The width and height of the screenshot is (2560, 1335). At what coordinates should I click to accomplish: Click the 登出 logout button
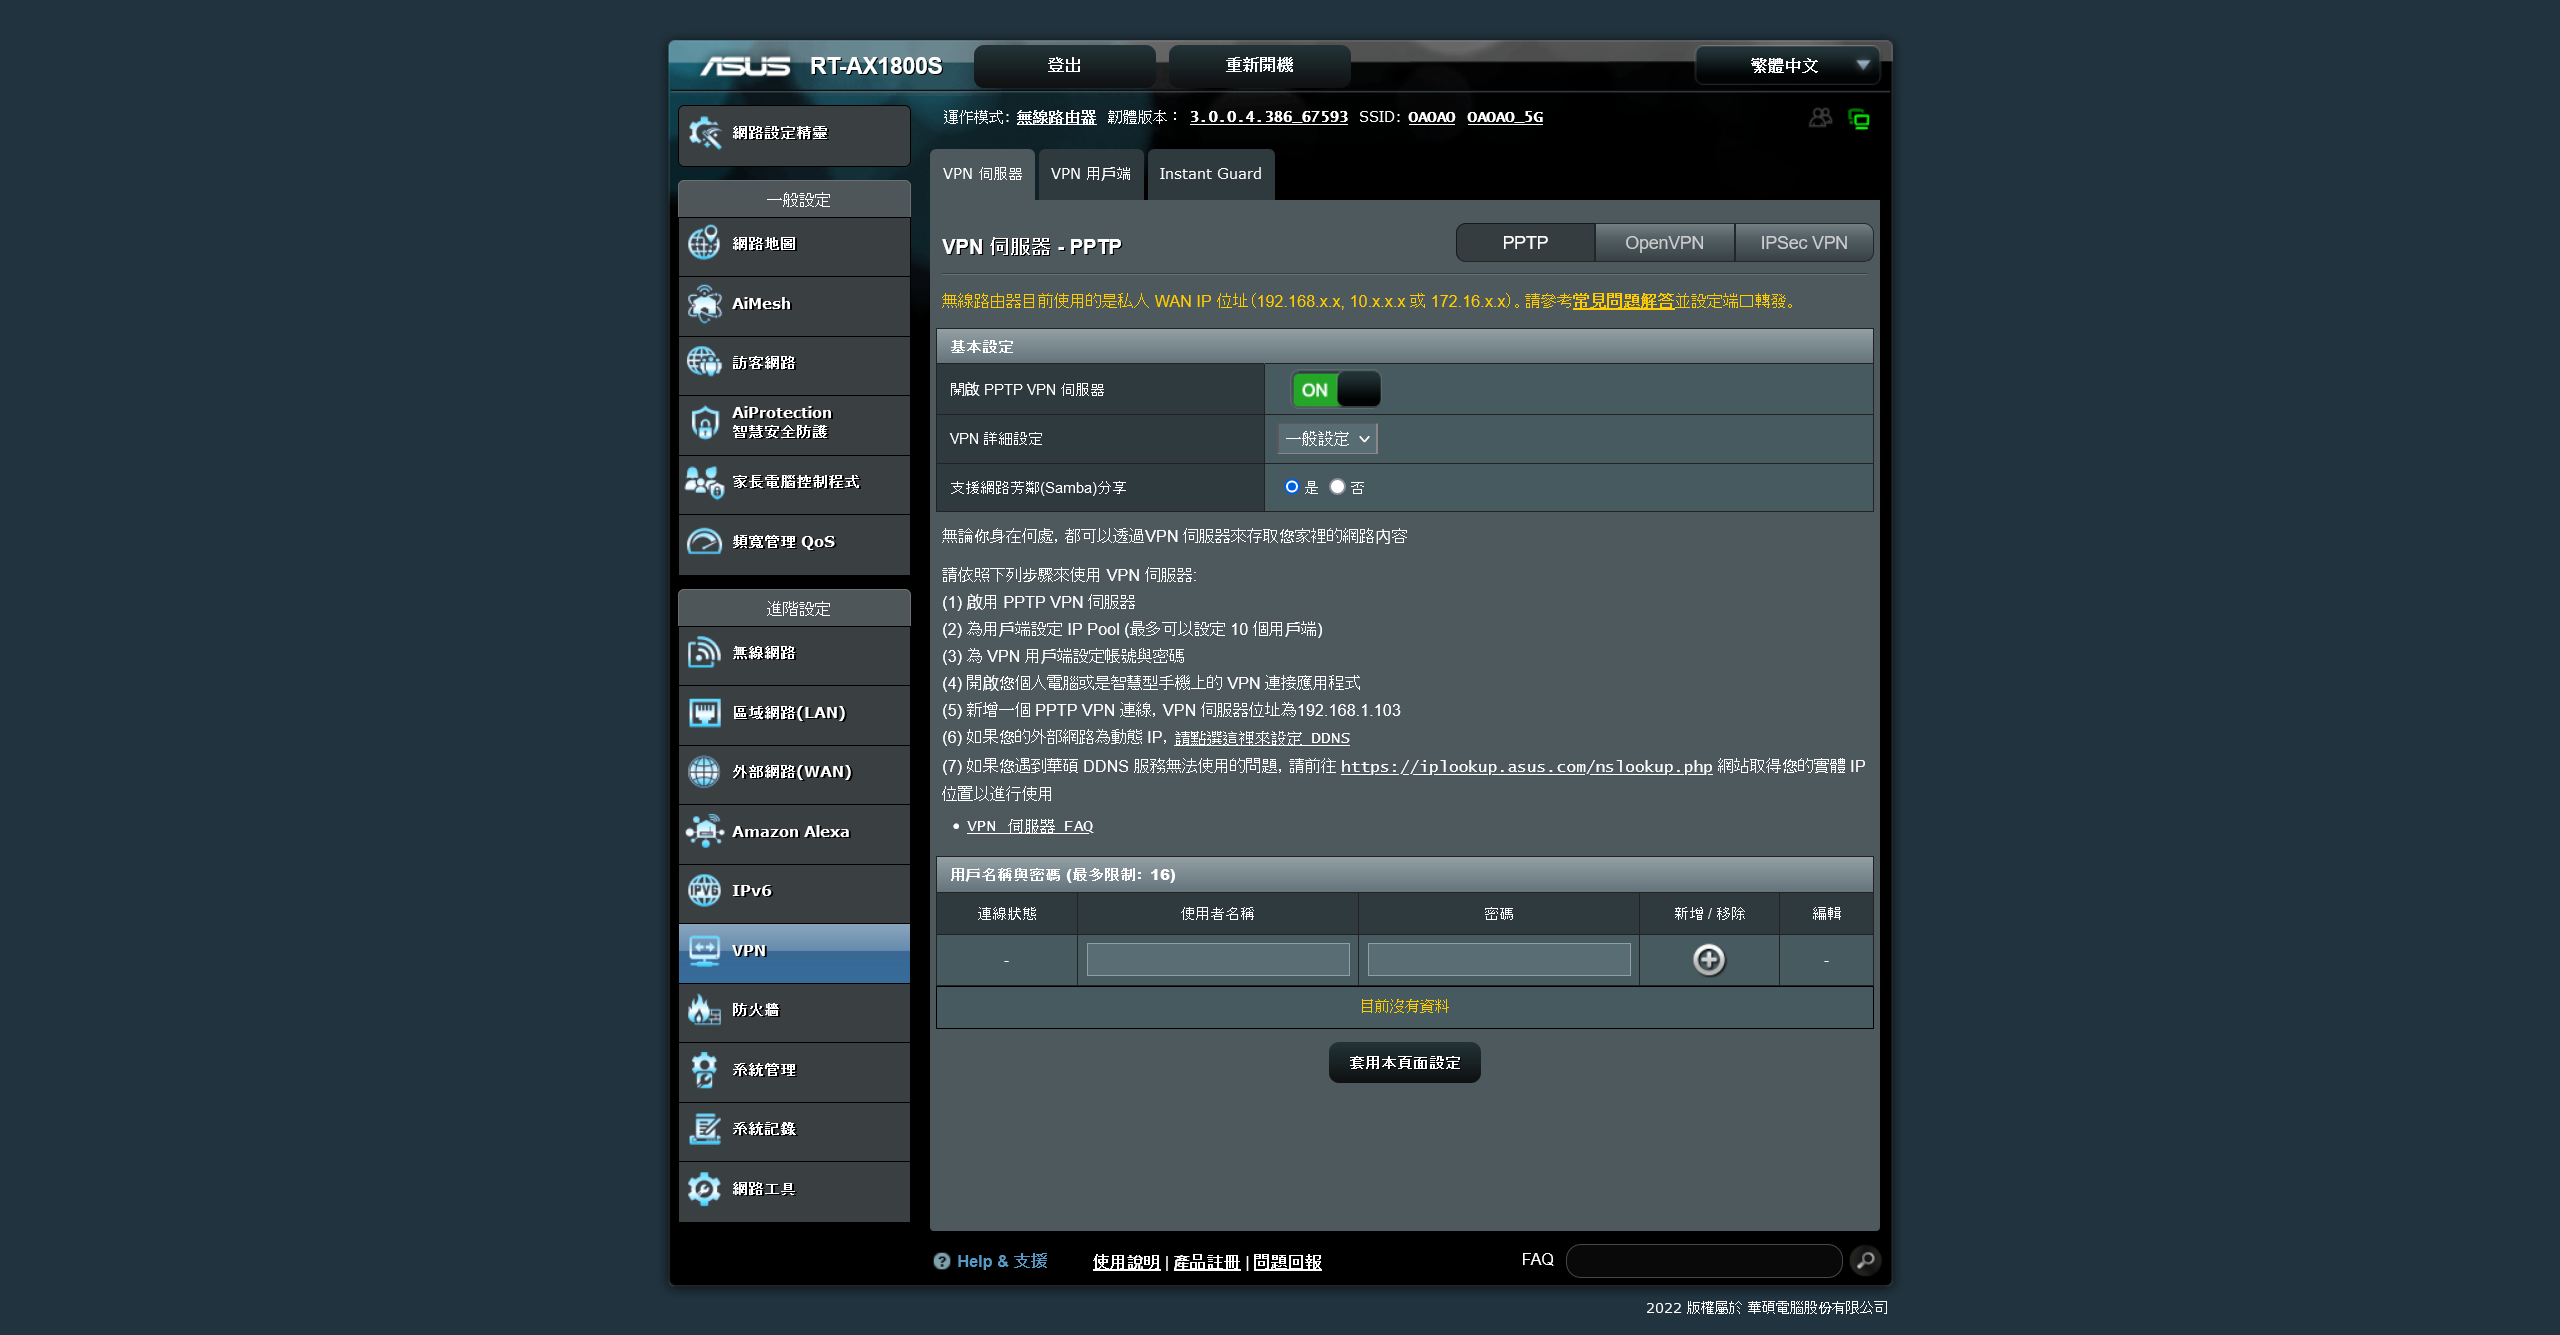(1064, 65)
